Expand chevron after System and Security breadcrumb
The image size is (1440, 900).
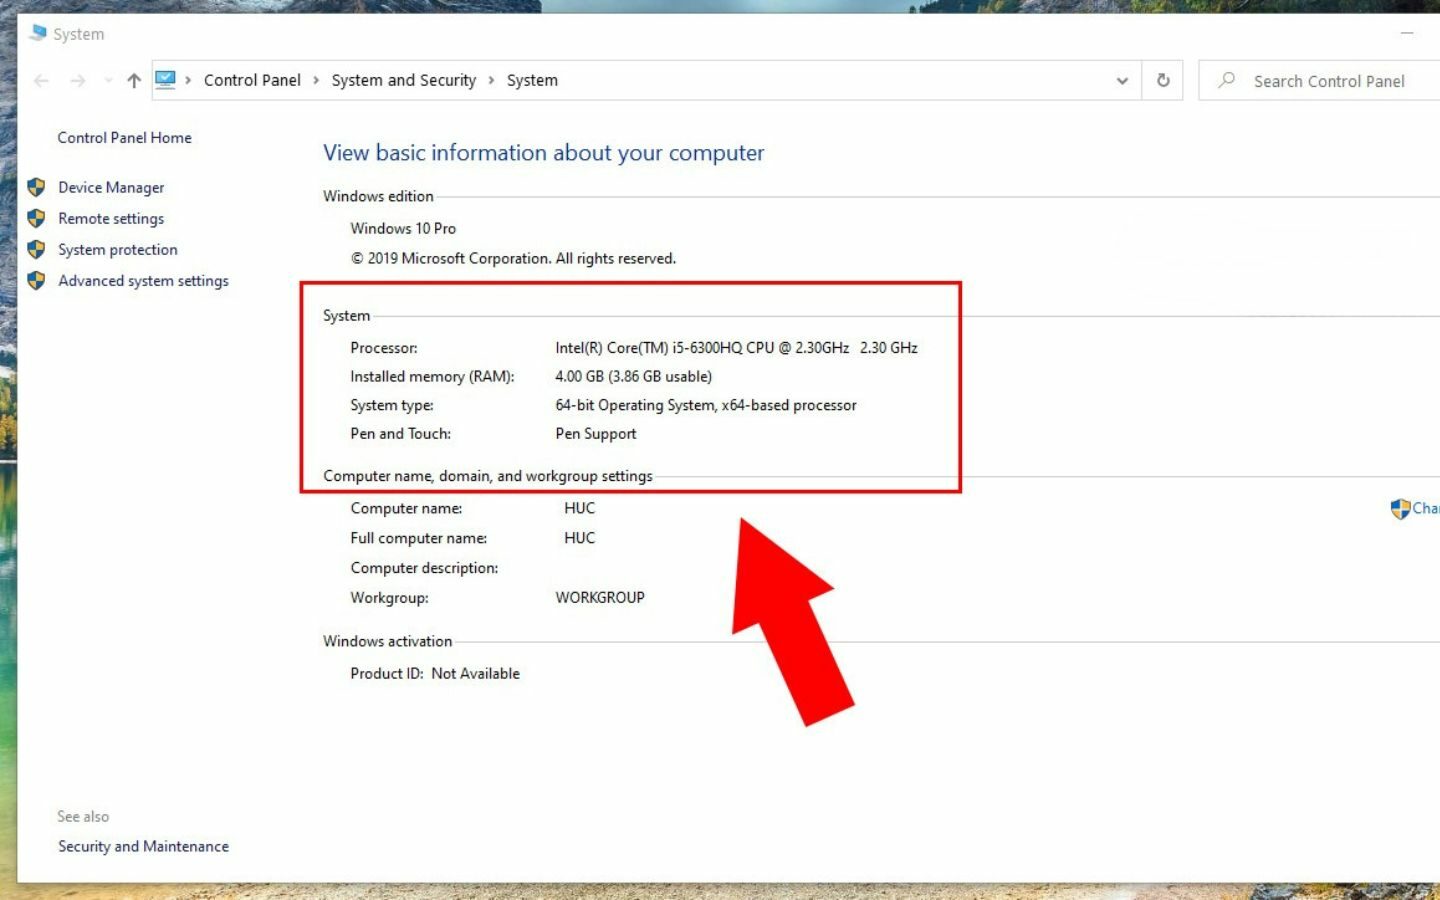491,80
